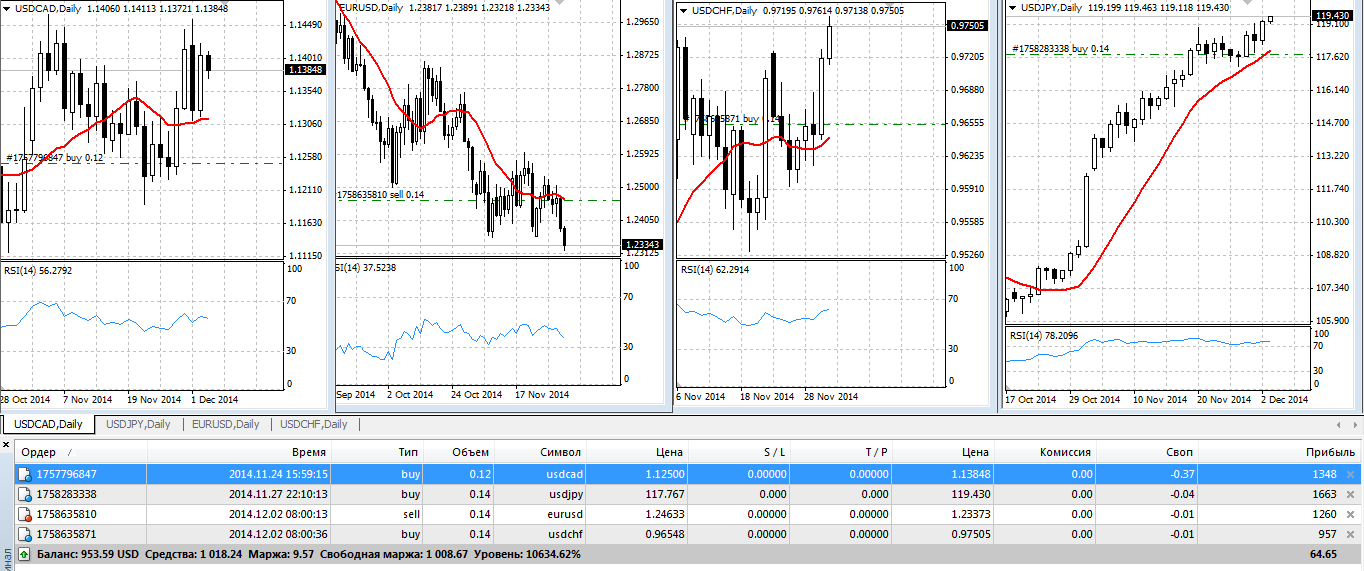Image resolution: width=1364 pixels, height=571 pixels.
Task: Click the EURUSD sell 0.14 order line label
Action: [381, 195]
